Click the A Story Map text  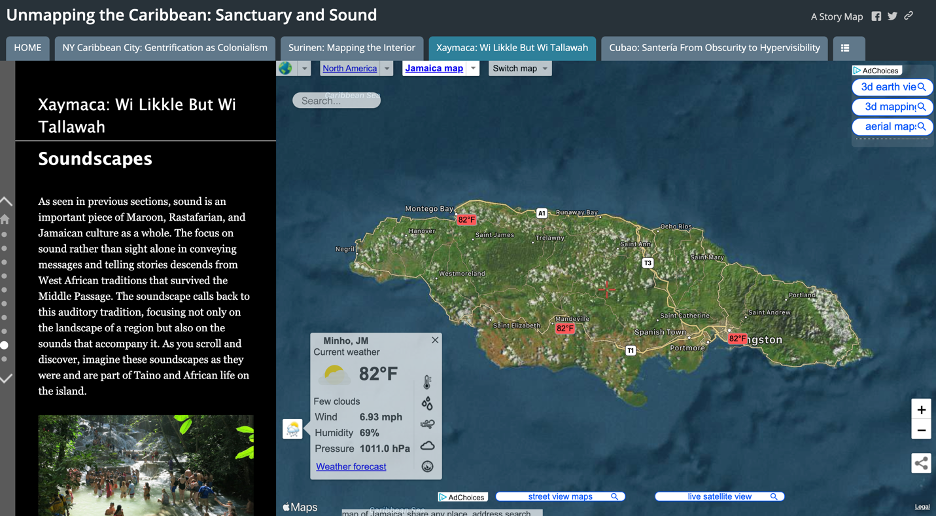click(x=836, y=17)
